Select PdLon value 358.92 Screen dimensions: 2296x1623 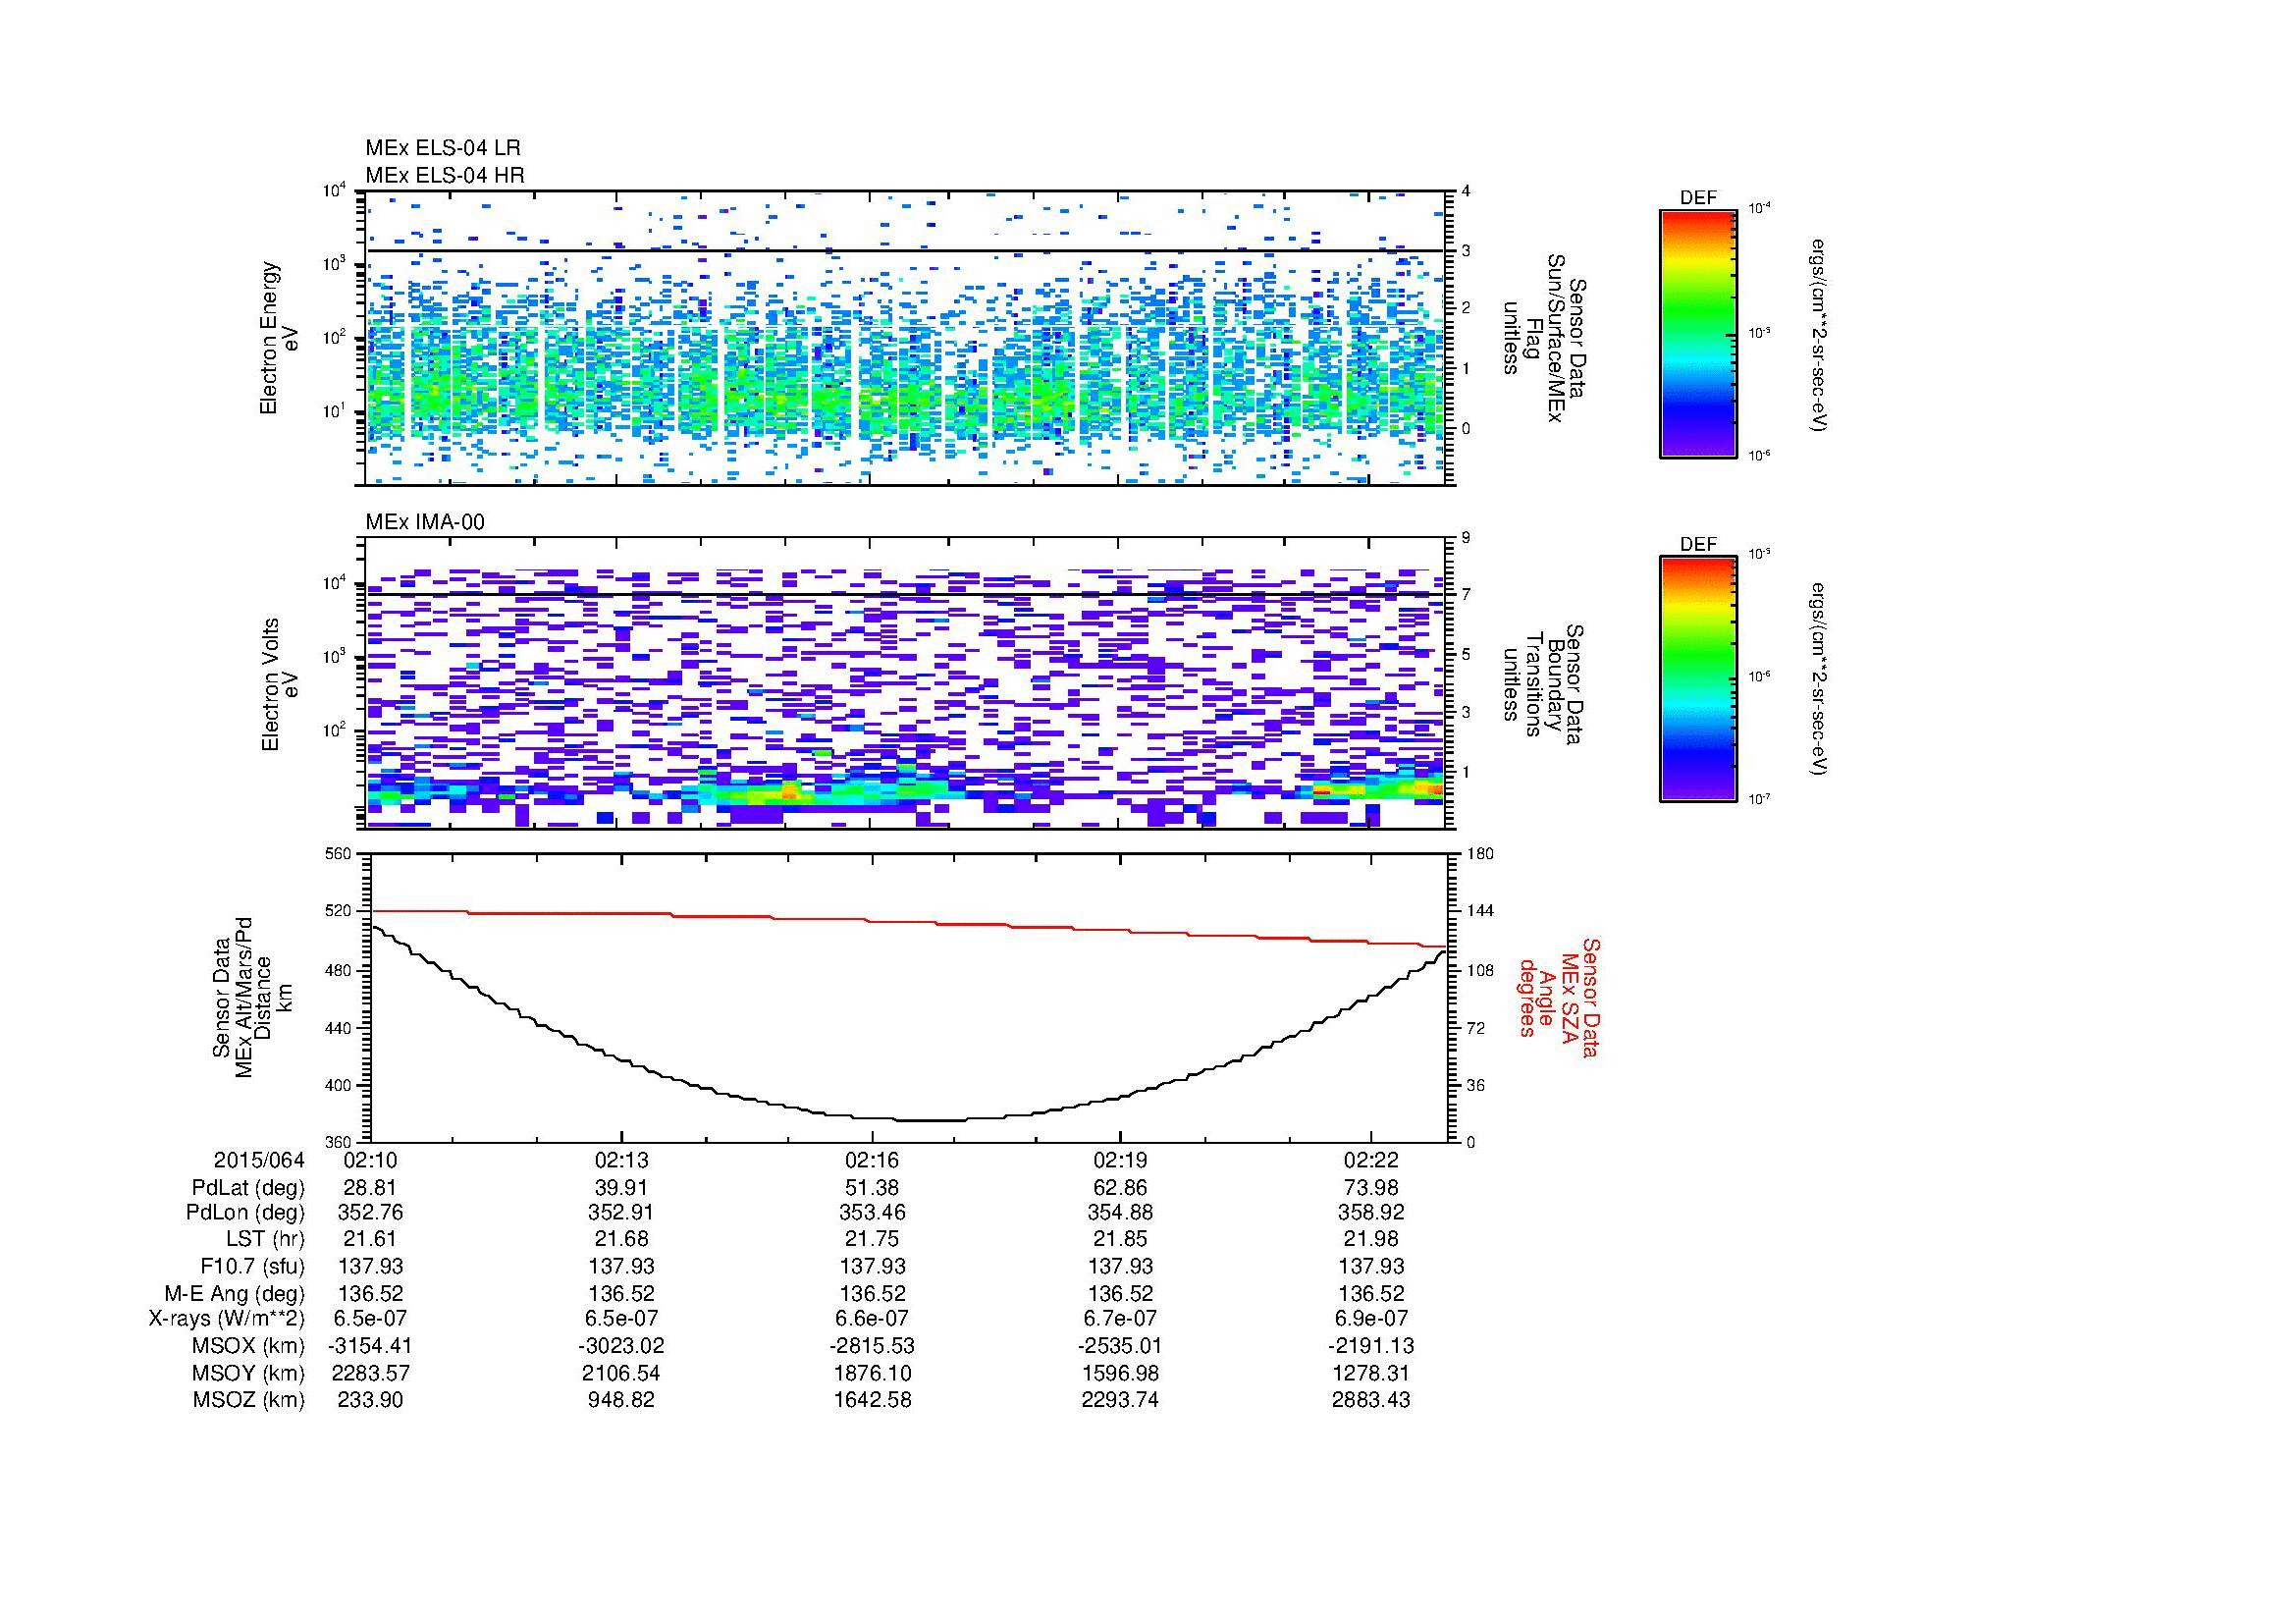click(1370, 1213)
